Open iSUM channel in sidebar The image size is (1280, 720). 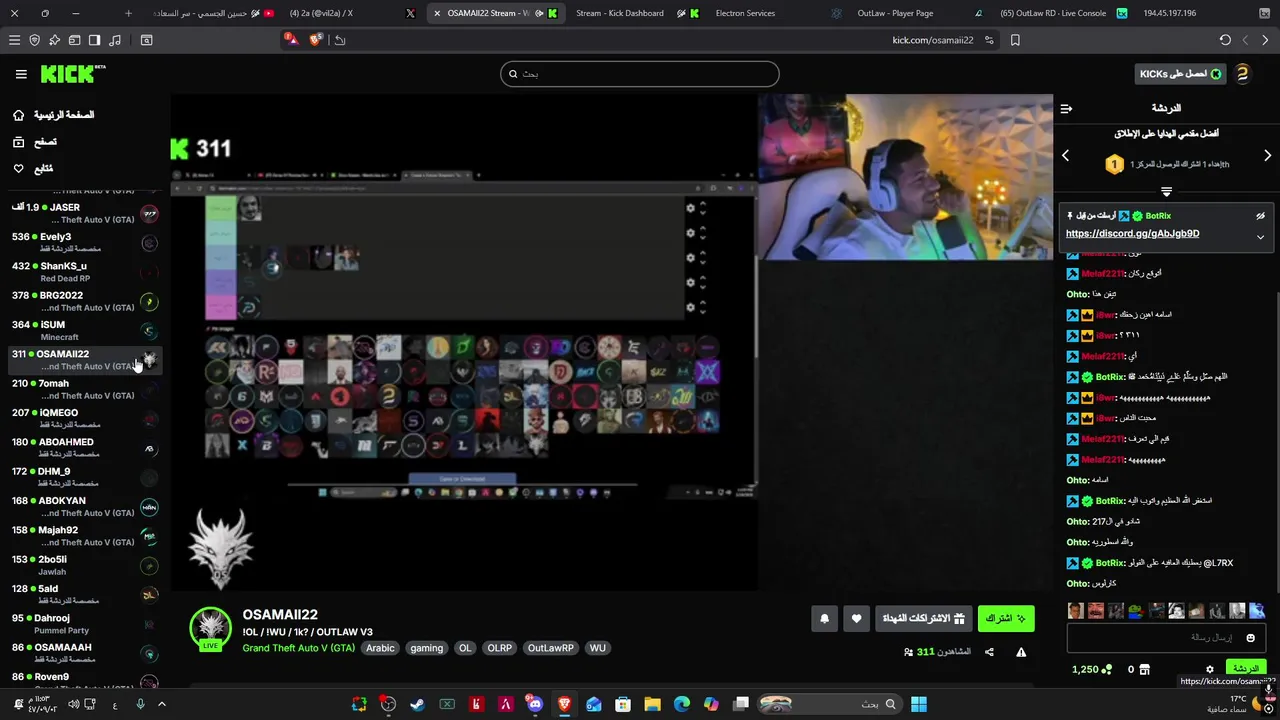tap(84, 330)
